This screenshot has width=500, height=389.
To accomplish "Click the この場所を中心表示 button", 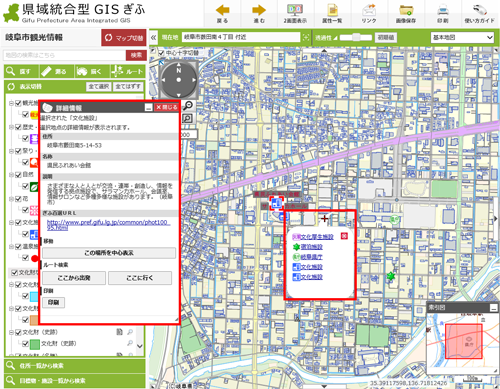I will 109,253.
